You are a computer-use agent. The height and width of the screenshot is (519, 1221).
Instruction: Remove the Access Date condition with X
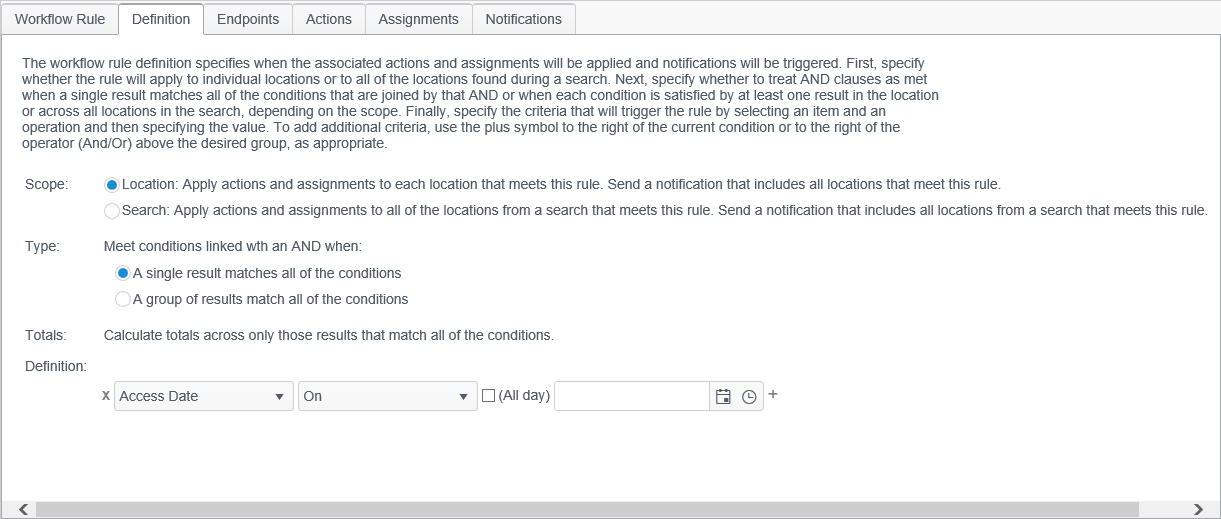tap(106, 396)
